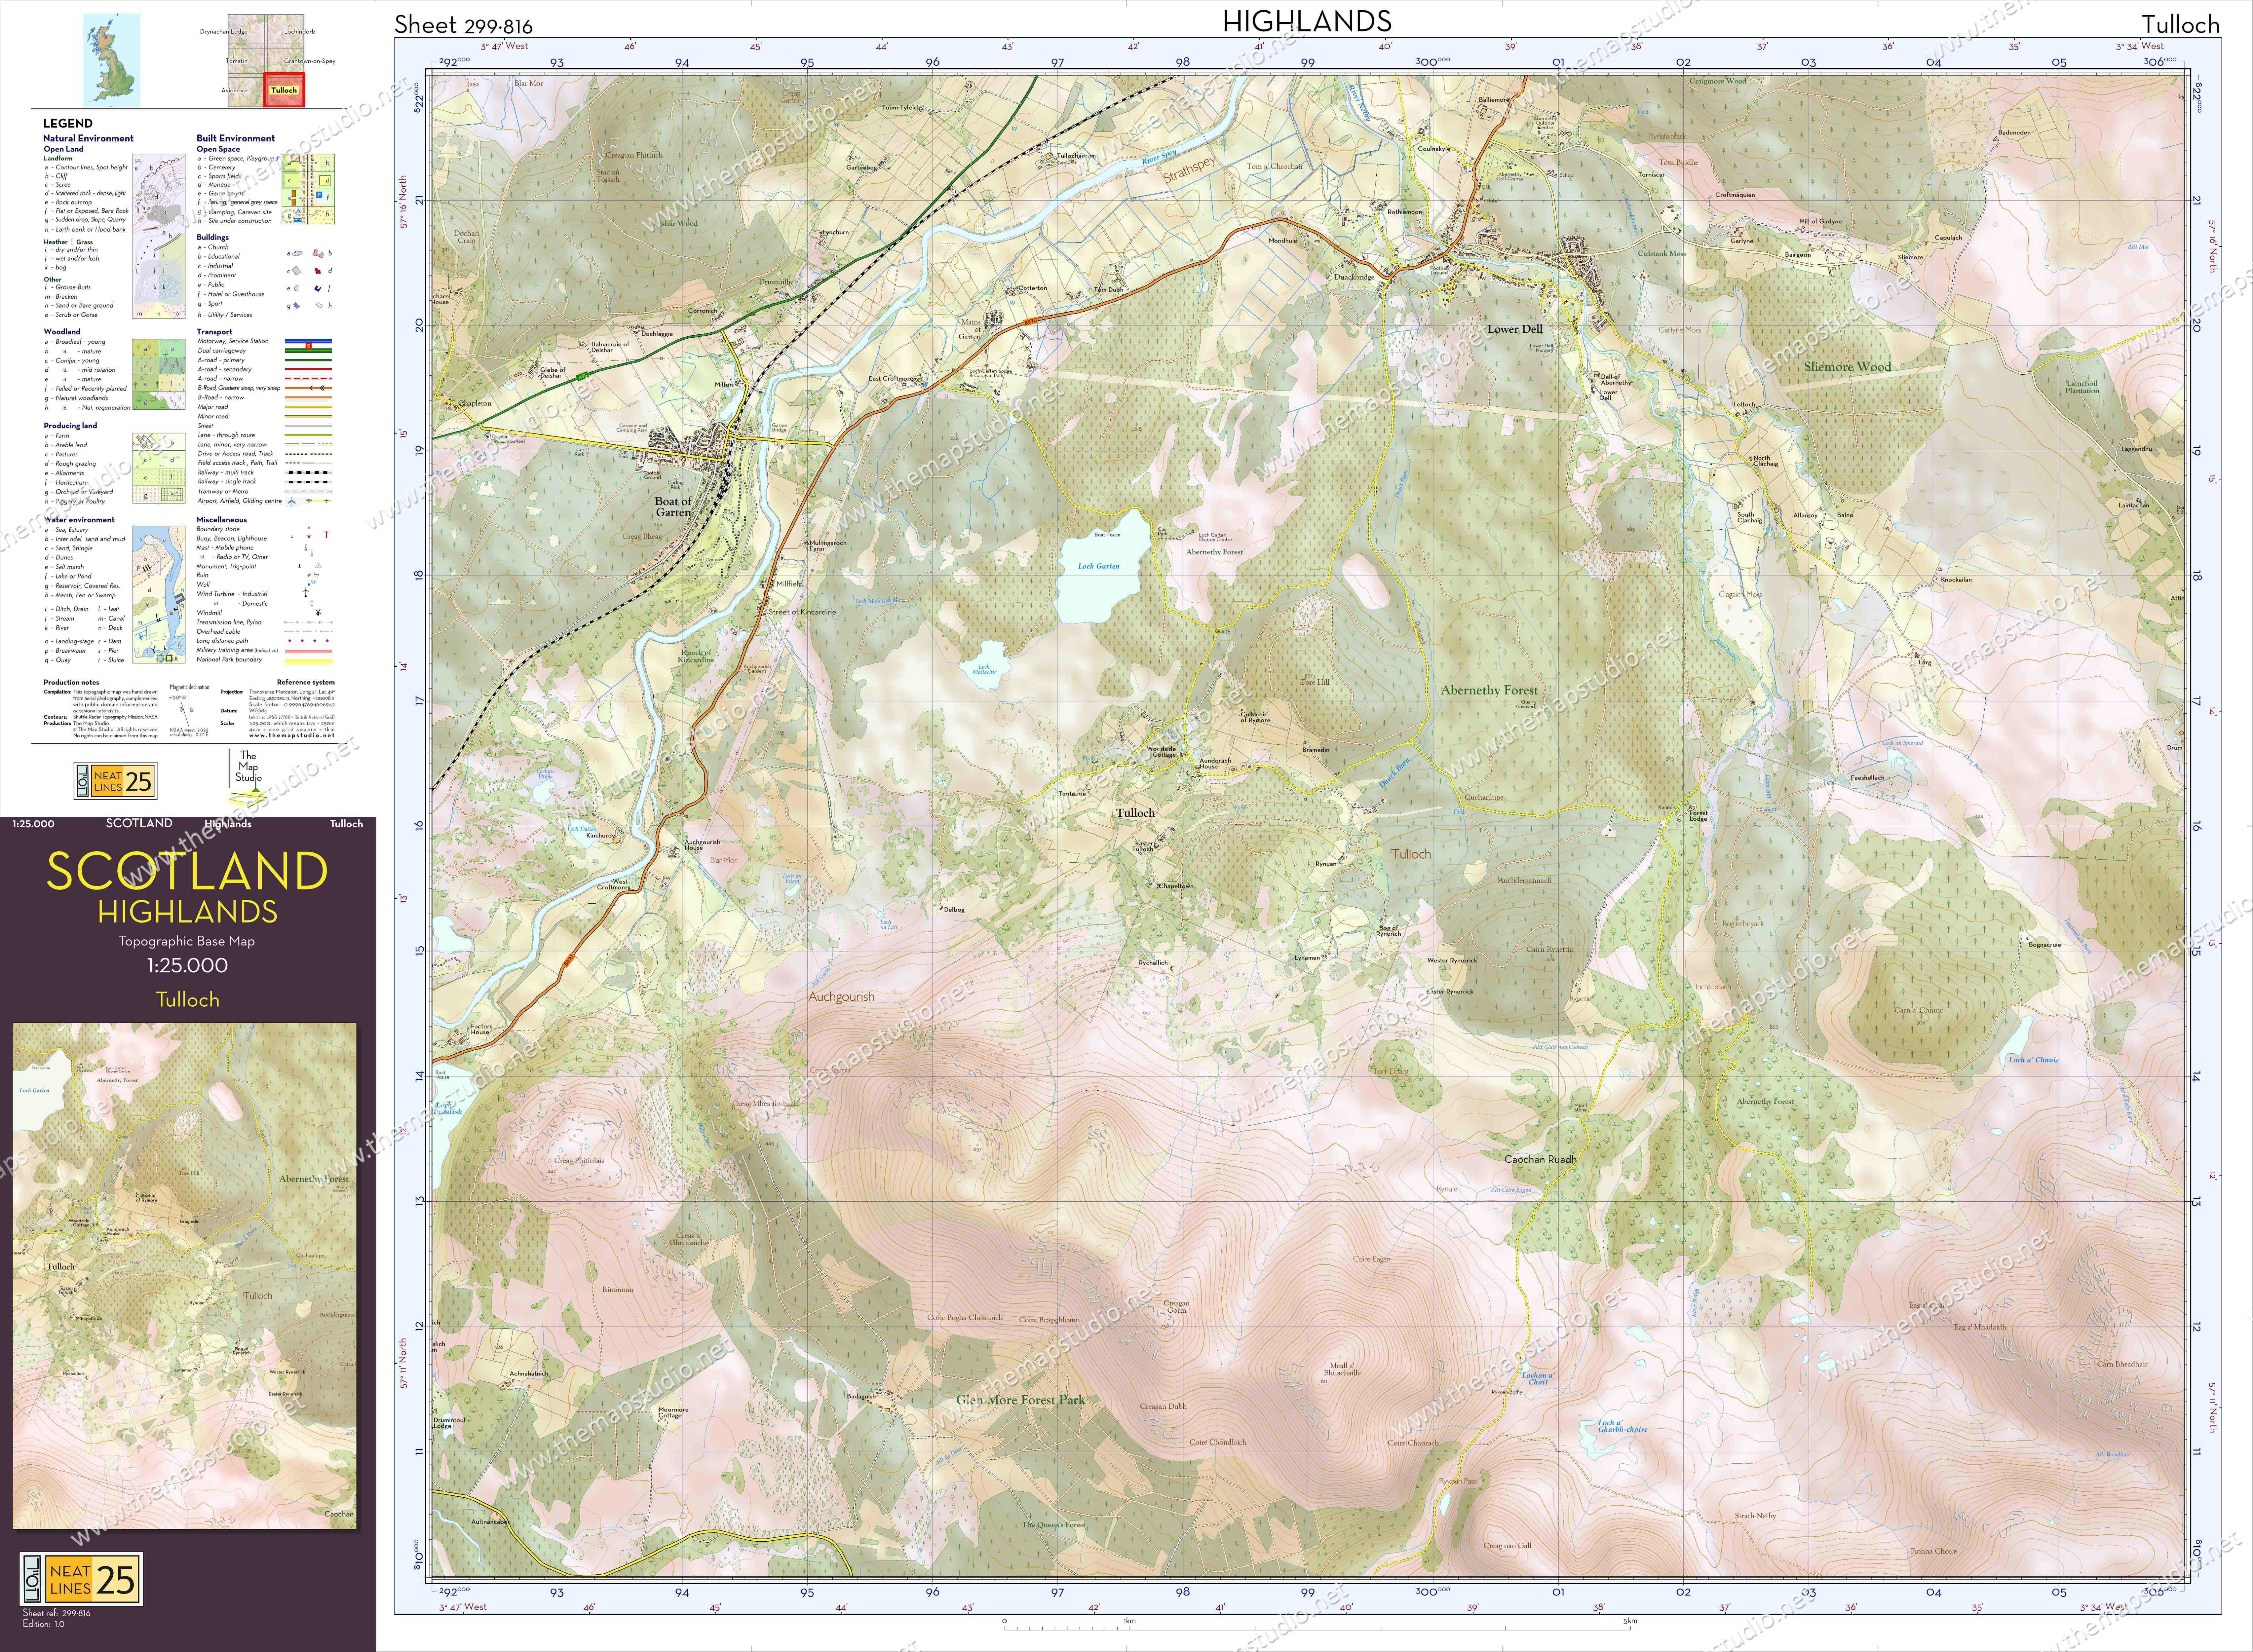Screen dimensions: 2253x1652
Task: Click the Reference system heading
Action: coord(306,683)
